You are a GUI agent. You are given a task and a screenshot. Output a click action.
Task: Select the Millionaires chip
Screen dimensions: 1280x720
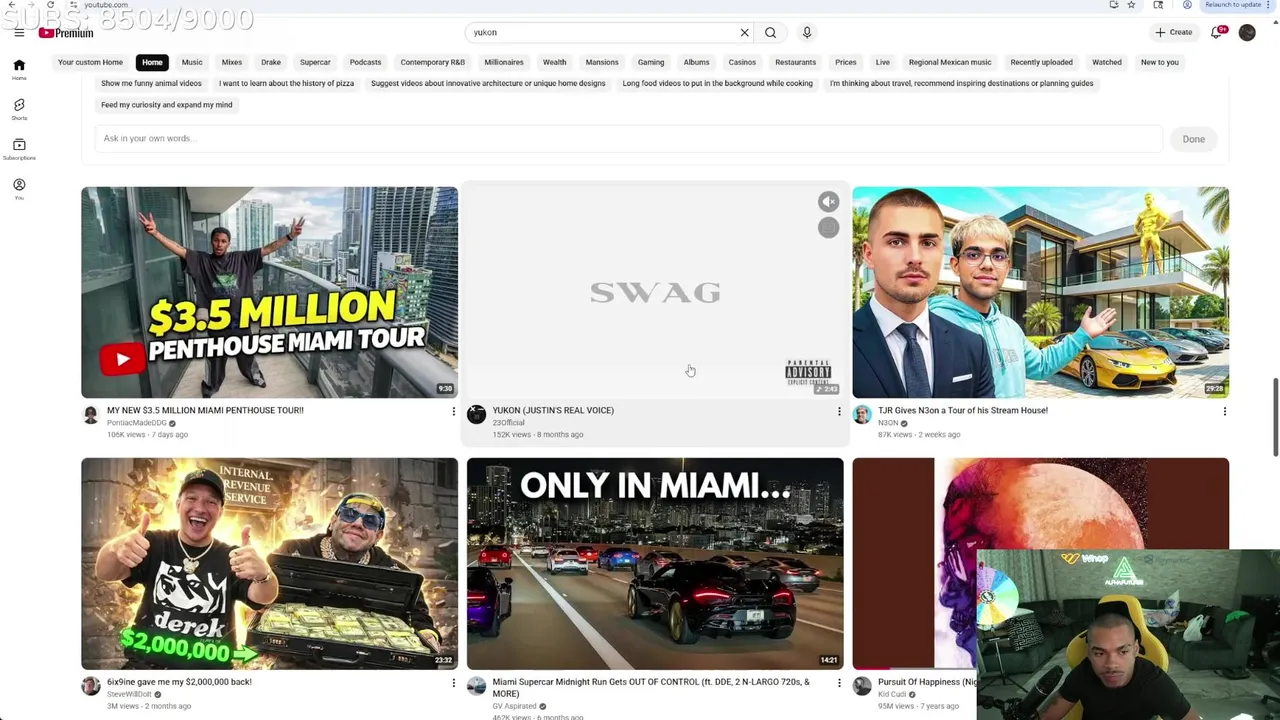pyautogui.click(x=504, y=62)
